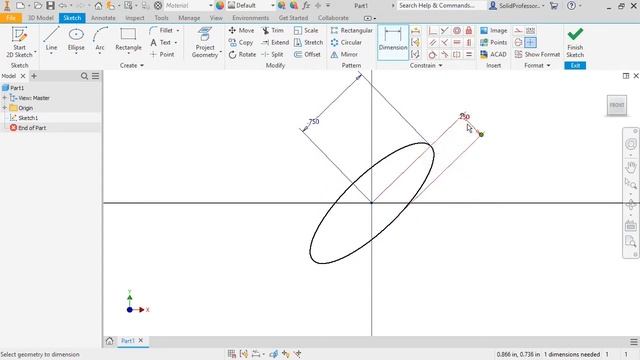640x360 pixels.
Task: Click Finish Sketch button
Action: tap(575, 42)
